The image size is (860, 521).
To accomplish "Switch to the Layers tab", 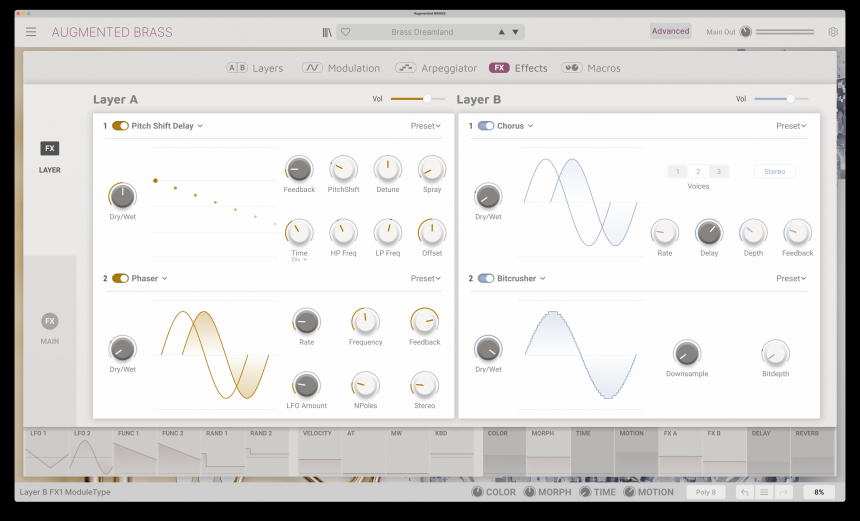I will [254, 68].
